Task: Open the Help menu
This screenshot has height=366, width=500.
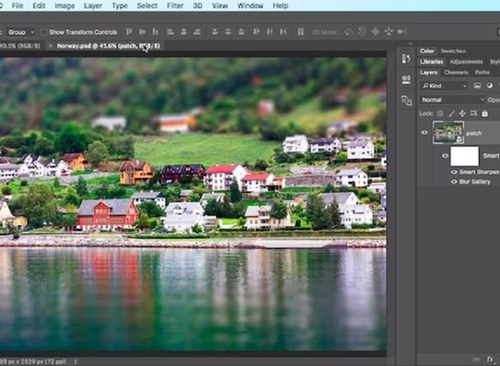Action: click(x=280, y=6)
